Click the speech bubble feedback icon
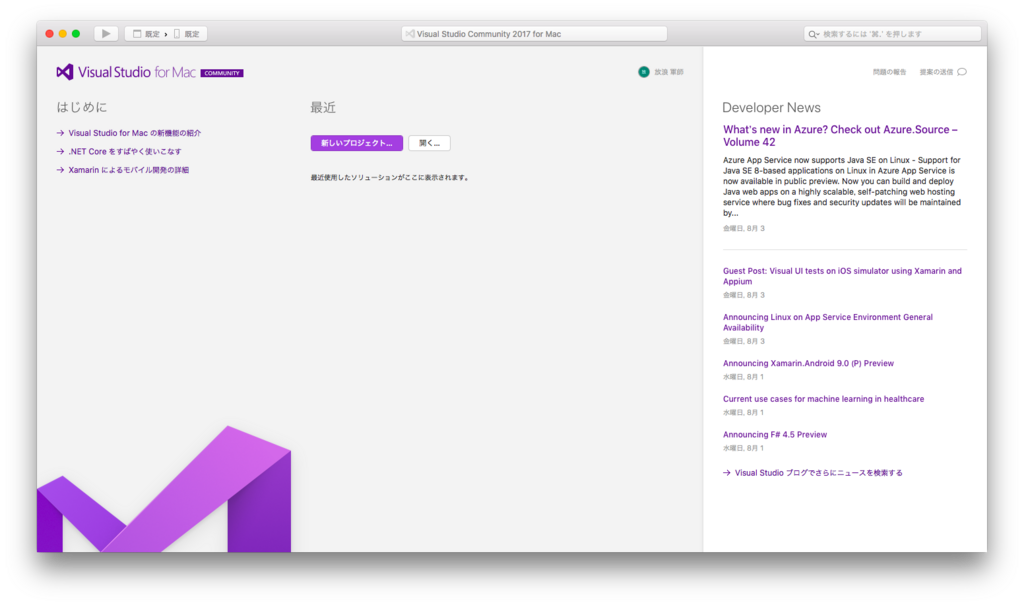This screenshot has width=1024, height=605. click(962, 72)
